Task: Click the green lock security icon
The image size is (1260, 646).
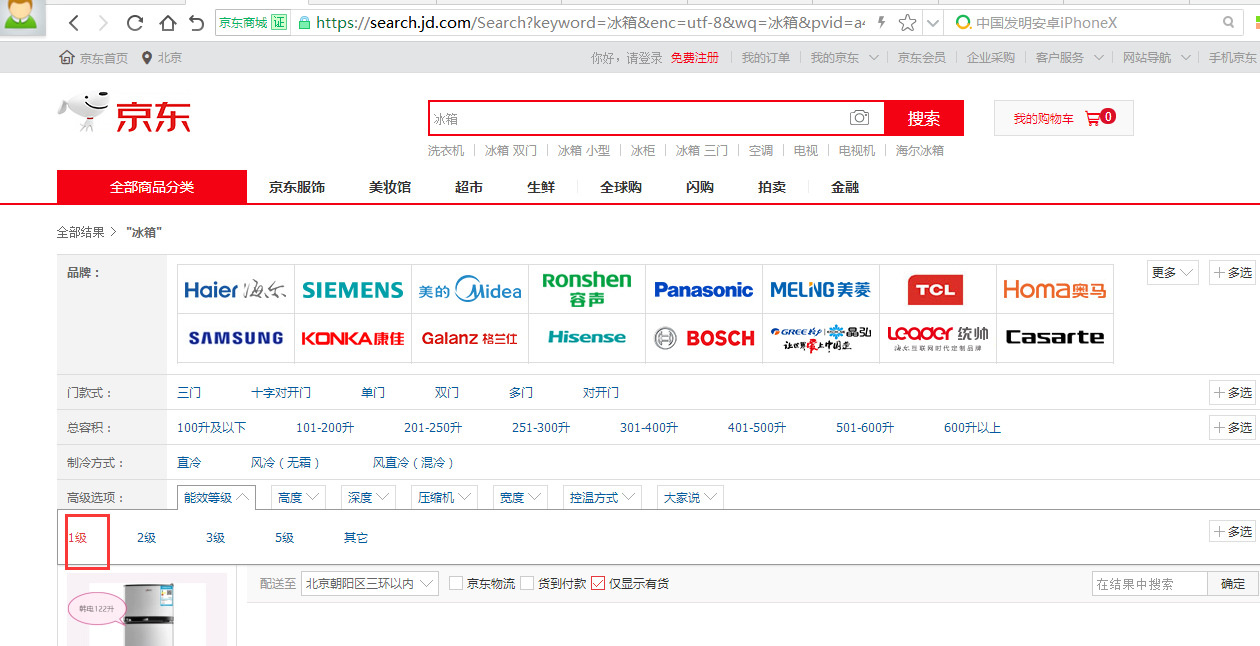Action: [x=304, y=22]
